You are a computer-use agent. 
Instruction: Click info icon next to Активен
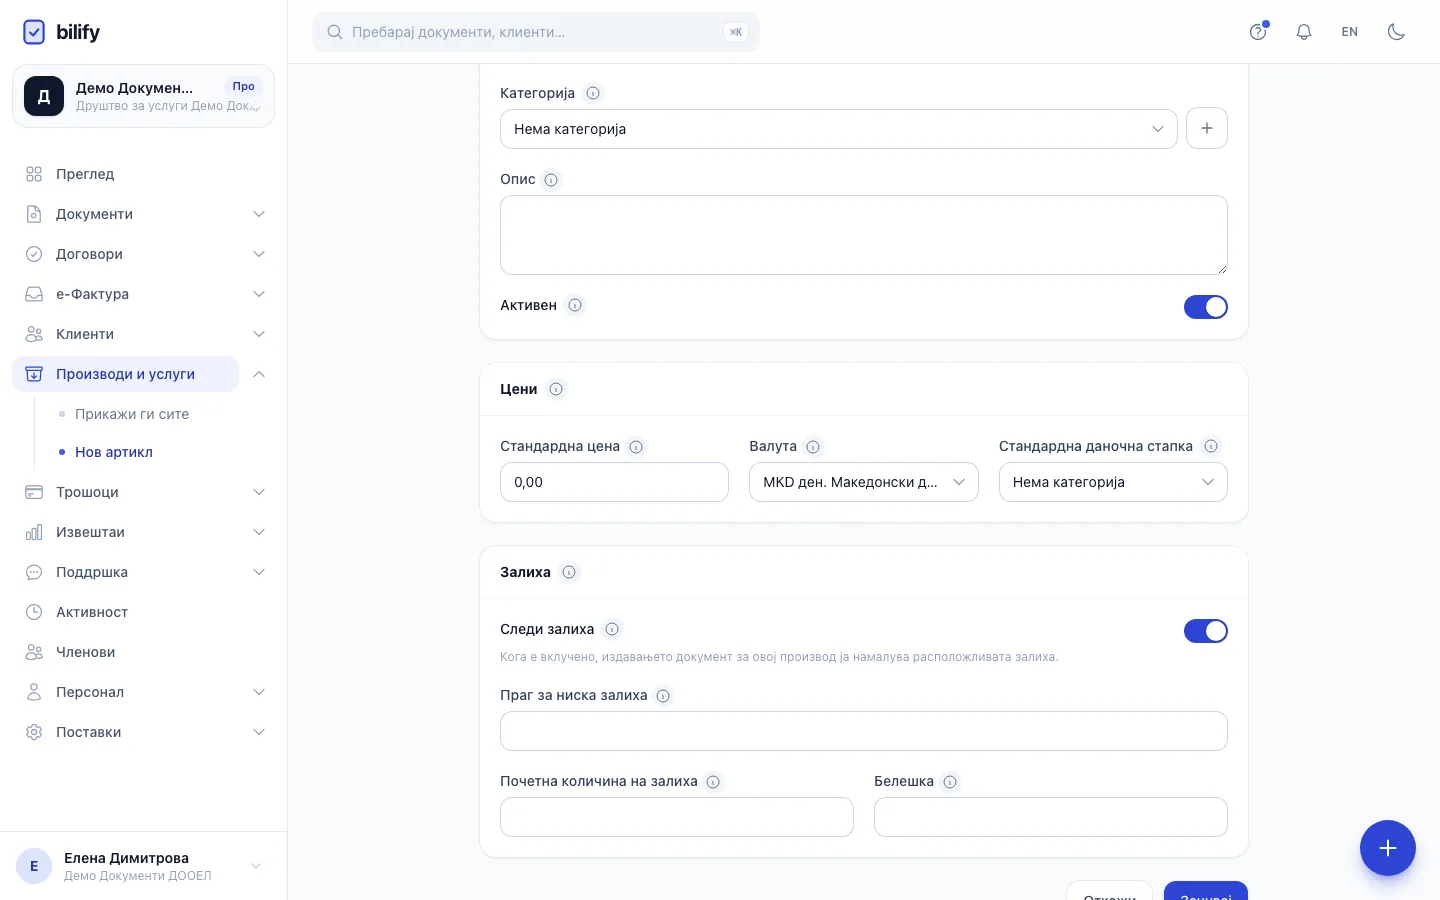[x=575, y=305]
